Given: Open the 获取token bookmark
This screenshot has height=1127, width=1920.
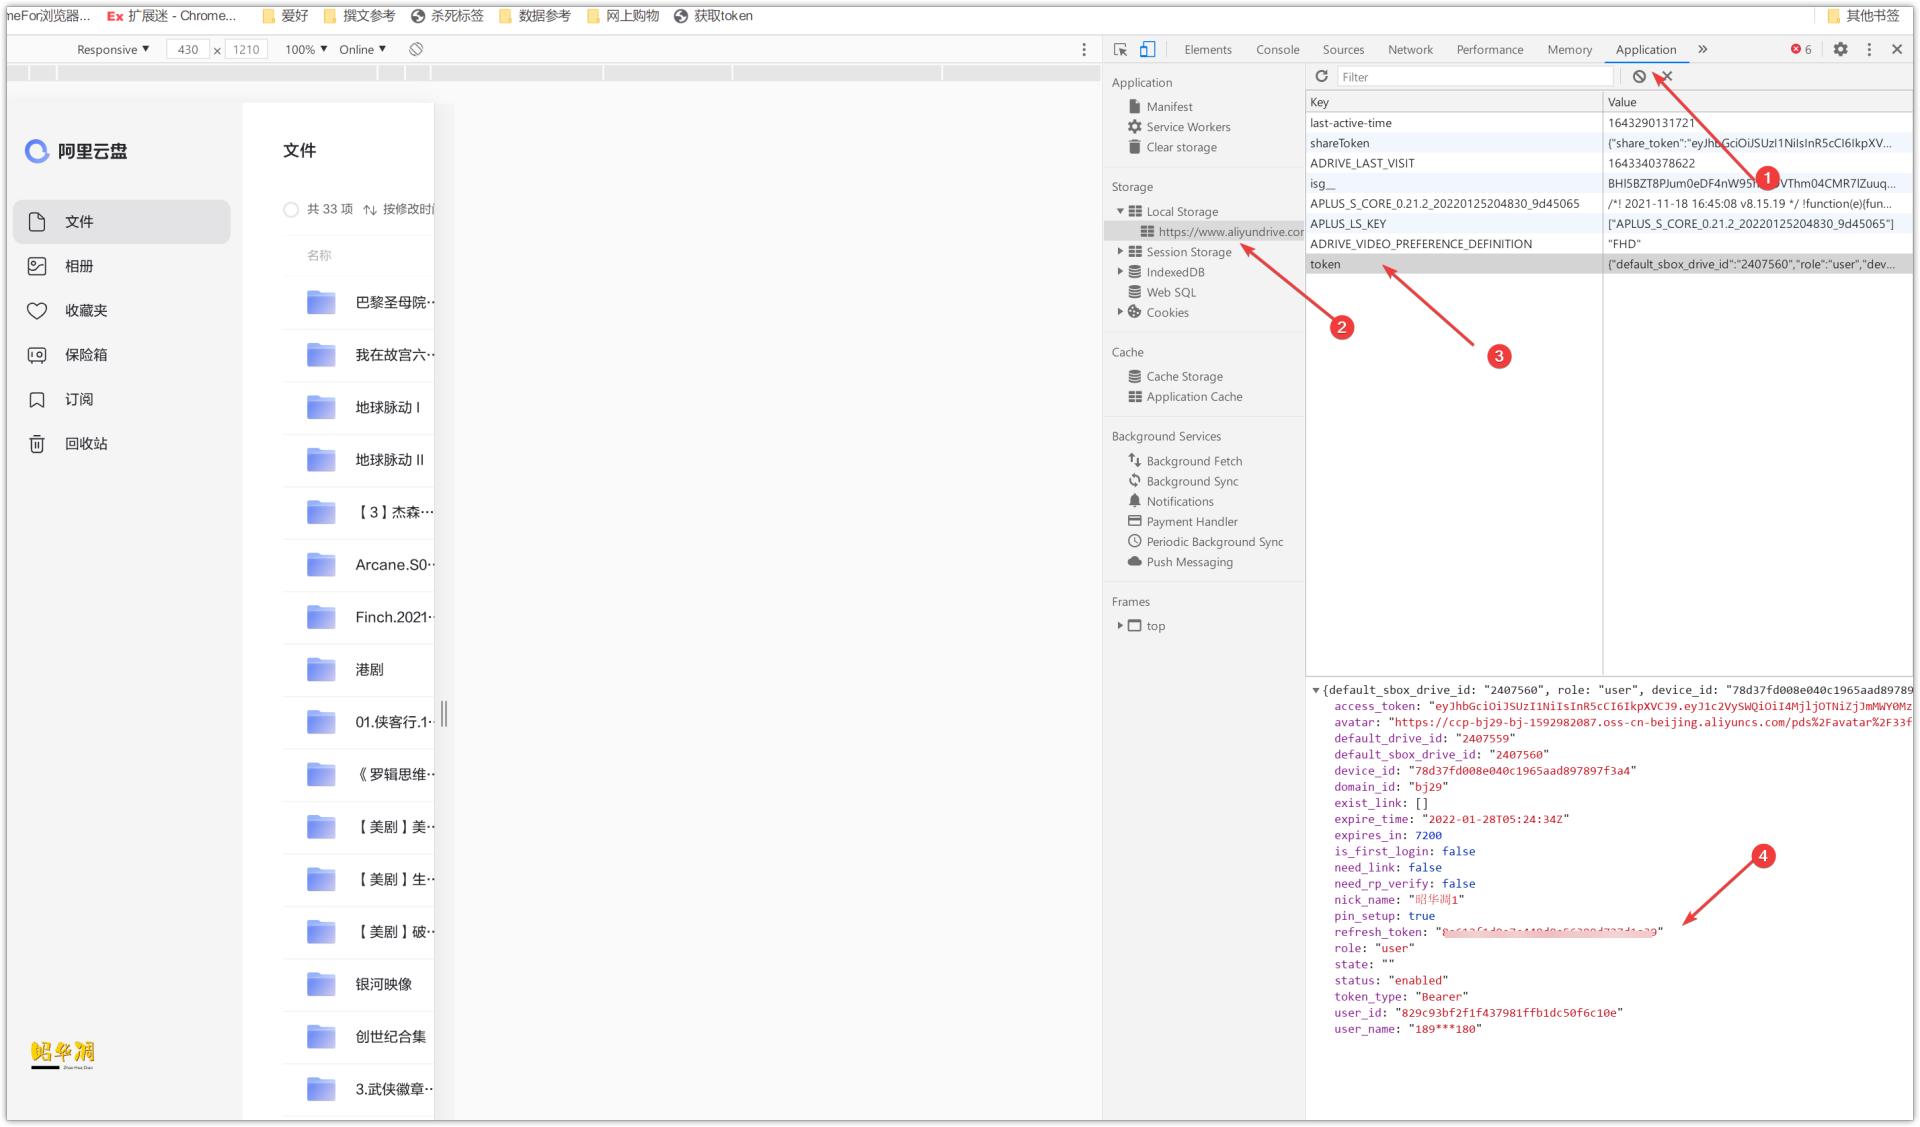Looking at the screenshot, I should [x=713, y=16].
